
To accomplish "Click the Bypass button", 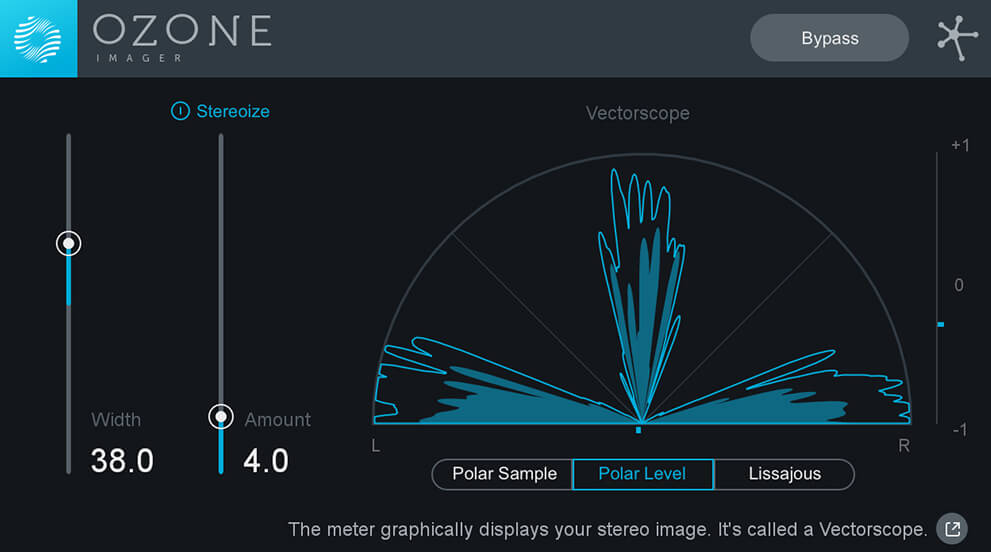I will [829, 38].
